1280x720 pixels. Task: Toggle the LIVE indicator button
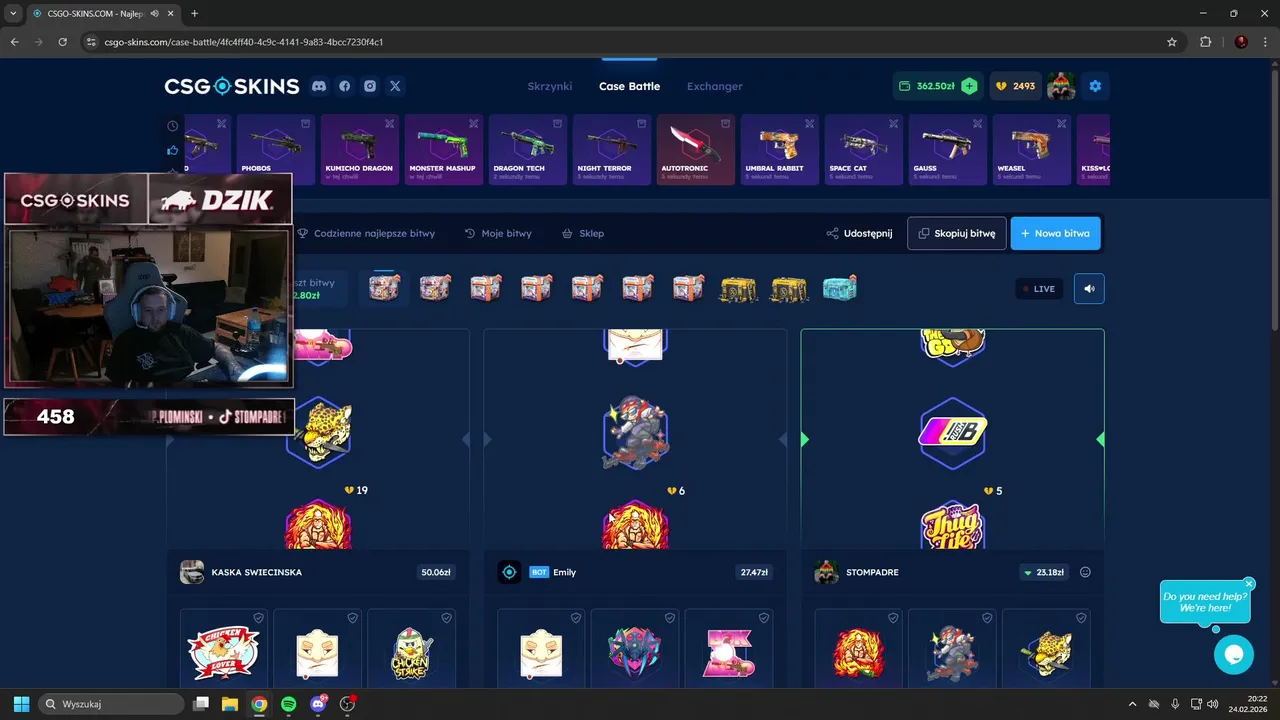(x=1039, y=288)
